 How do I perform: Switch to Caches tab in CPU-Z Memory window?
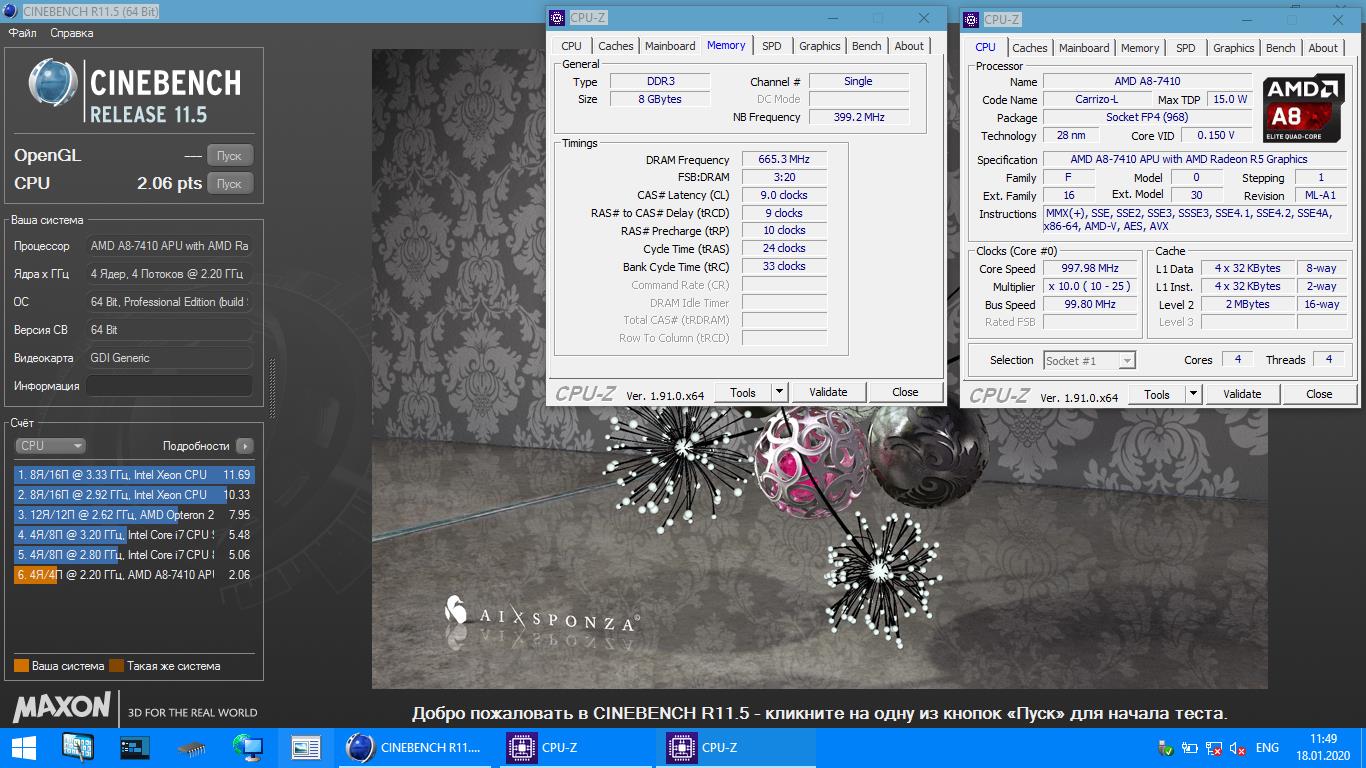point(615,46)
